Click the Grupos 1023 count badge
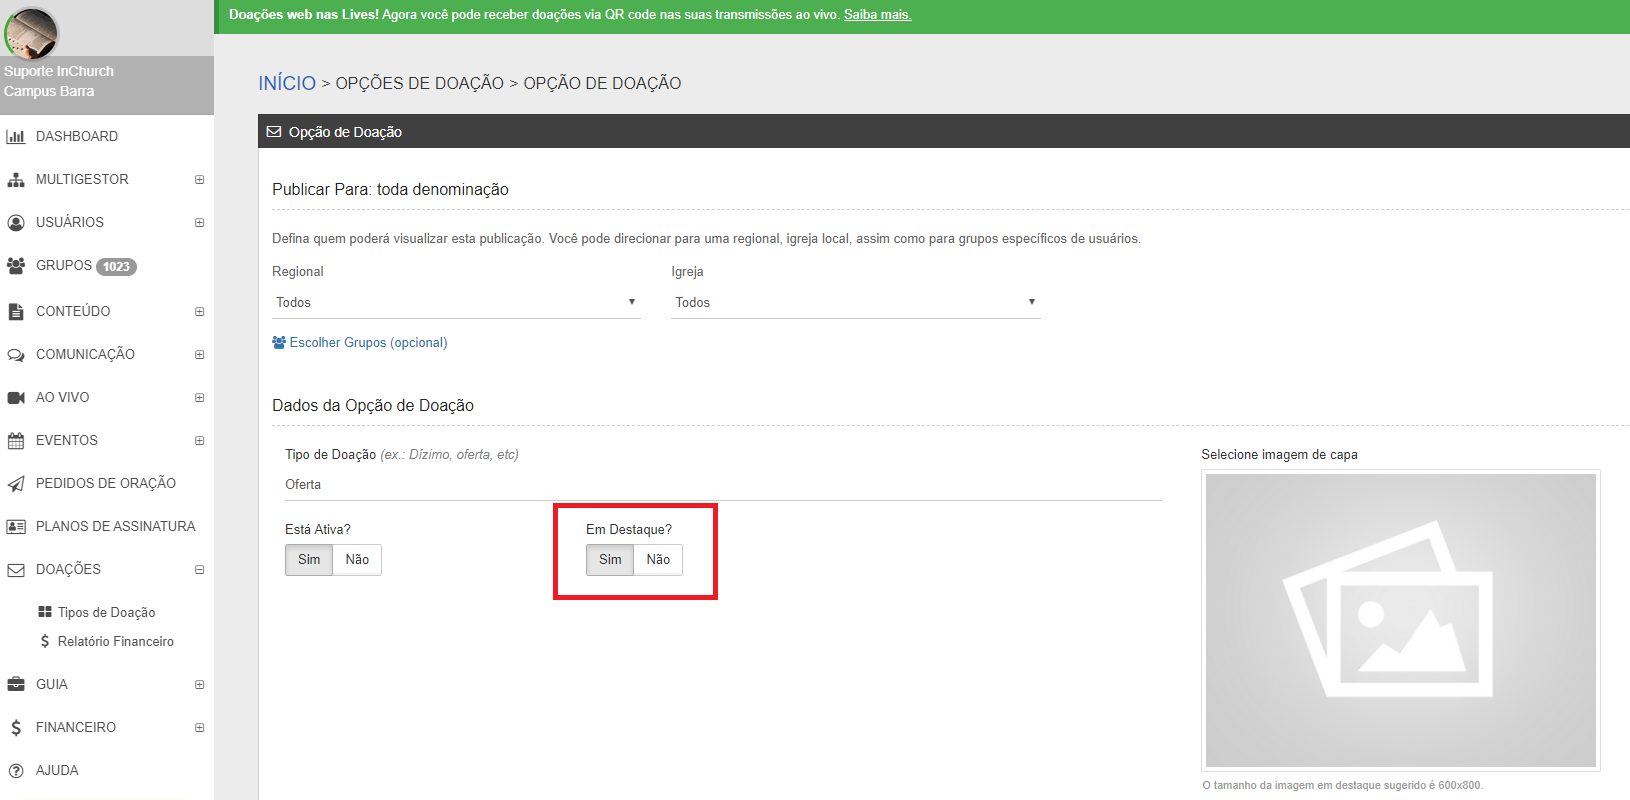This screenshot has height=800, width=1630. [x=117, y=267]
